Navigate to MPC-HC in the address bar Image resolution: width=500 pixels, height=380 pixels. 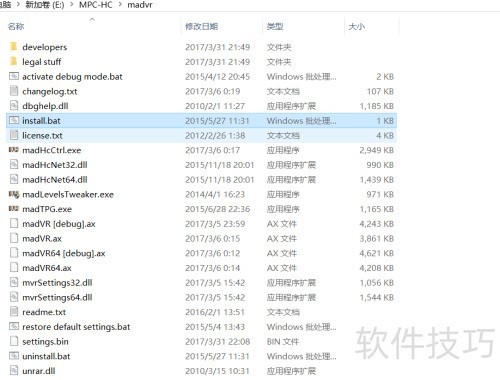96,5
